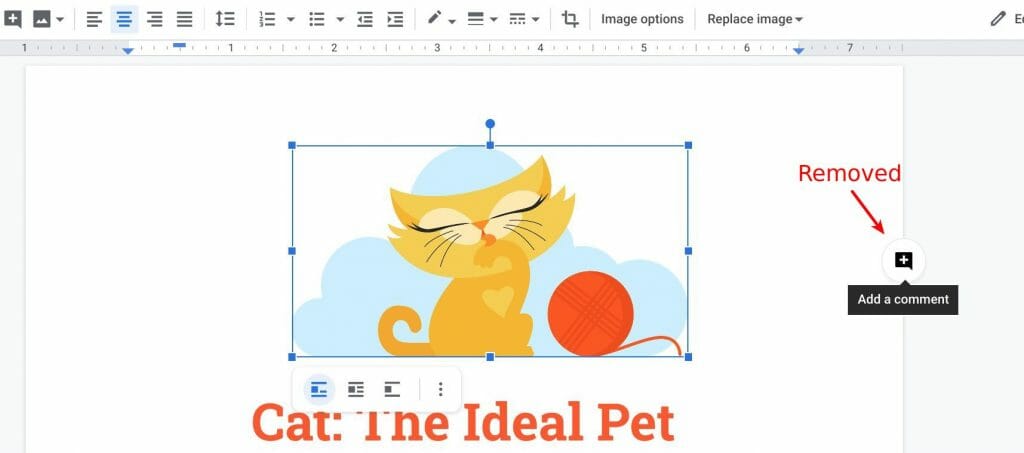The height and width of the screenshot is (453, 1024).
Task: Click the left indent marker on ruler
Action: pos(129,51)
